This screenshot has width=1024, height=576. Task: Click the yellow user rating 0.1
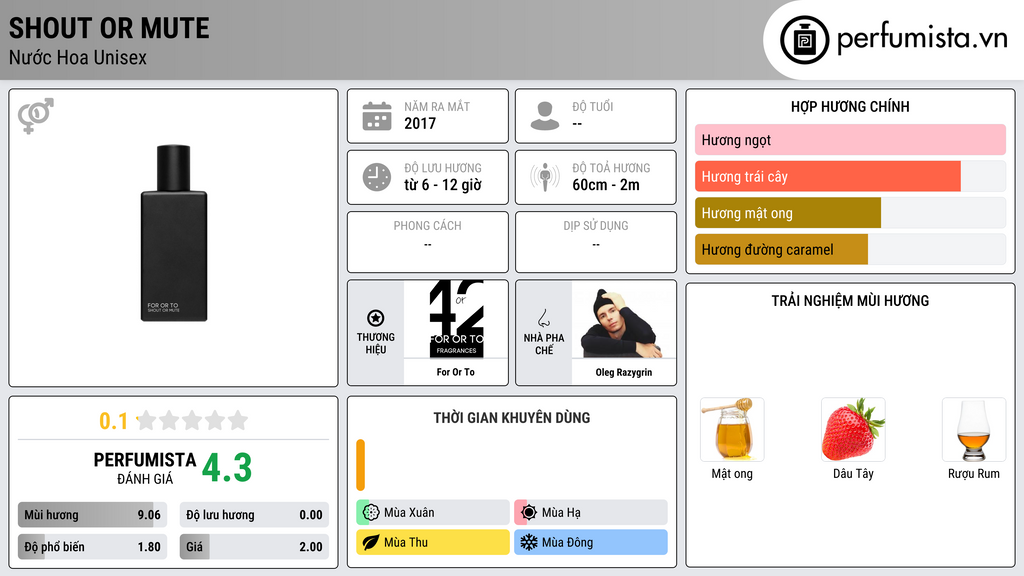(x=114, y=421)
